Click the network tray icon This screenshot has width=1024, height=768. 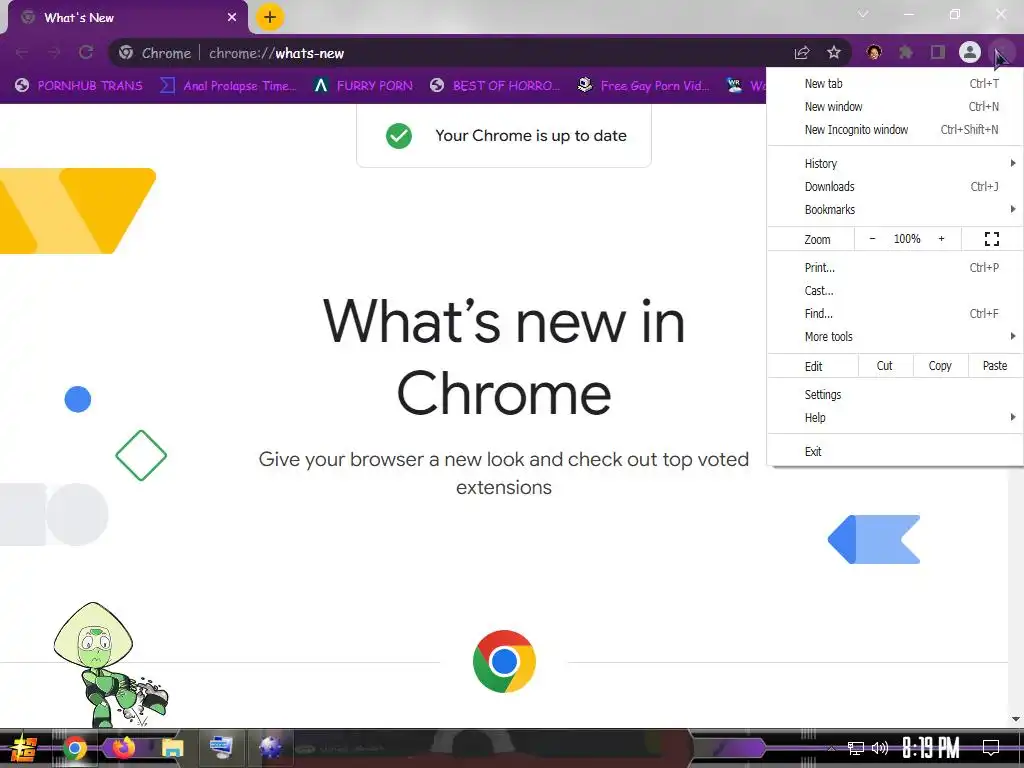point(856,748)
